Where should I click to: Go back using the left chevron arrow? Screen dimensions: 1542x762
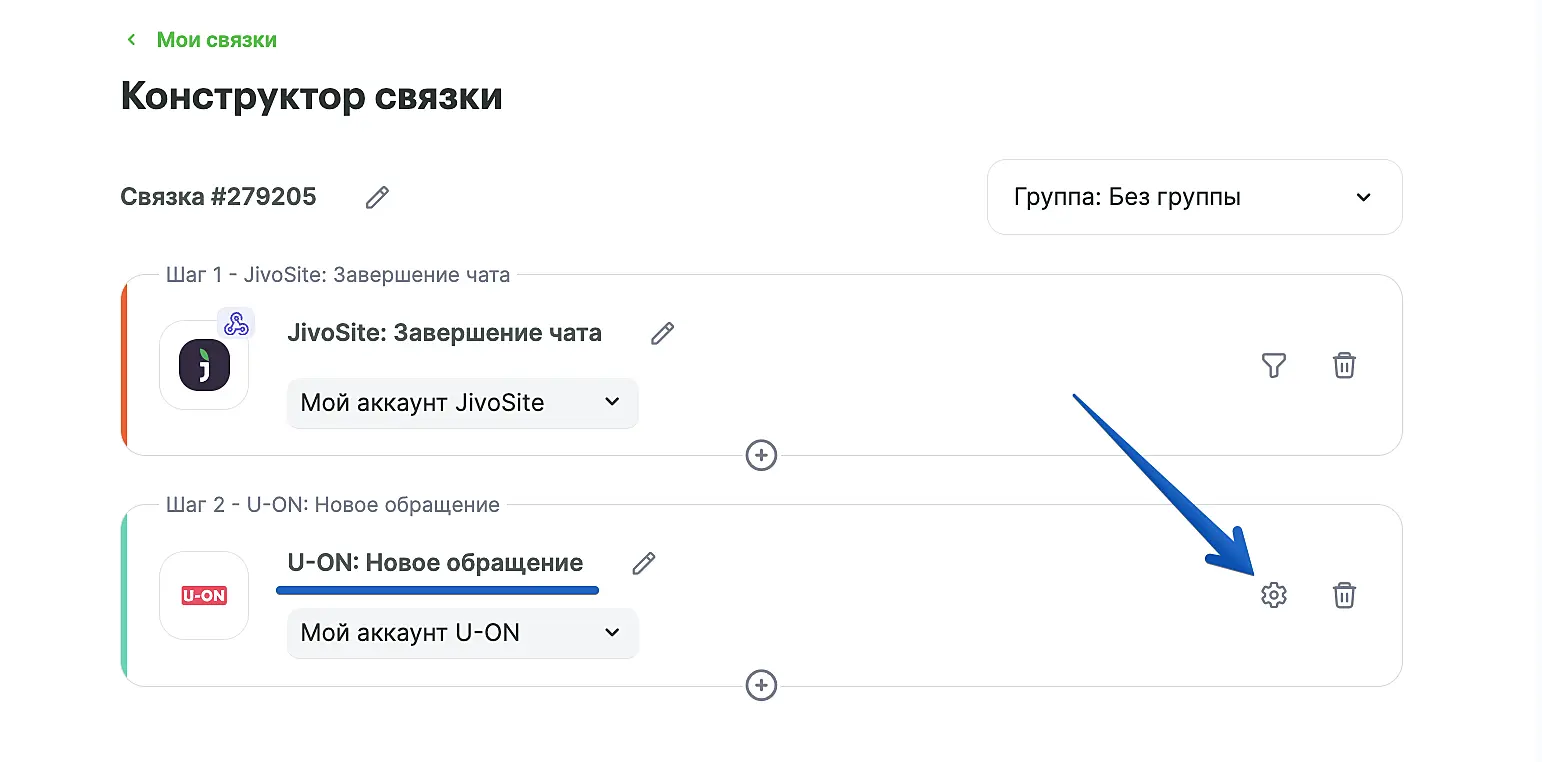click(131, 40)
